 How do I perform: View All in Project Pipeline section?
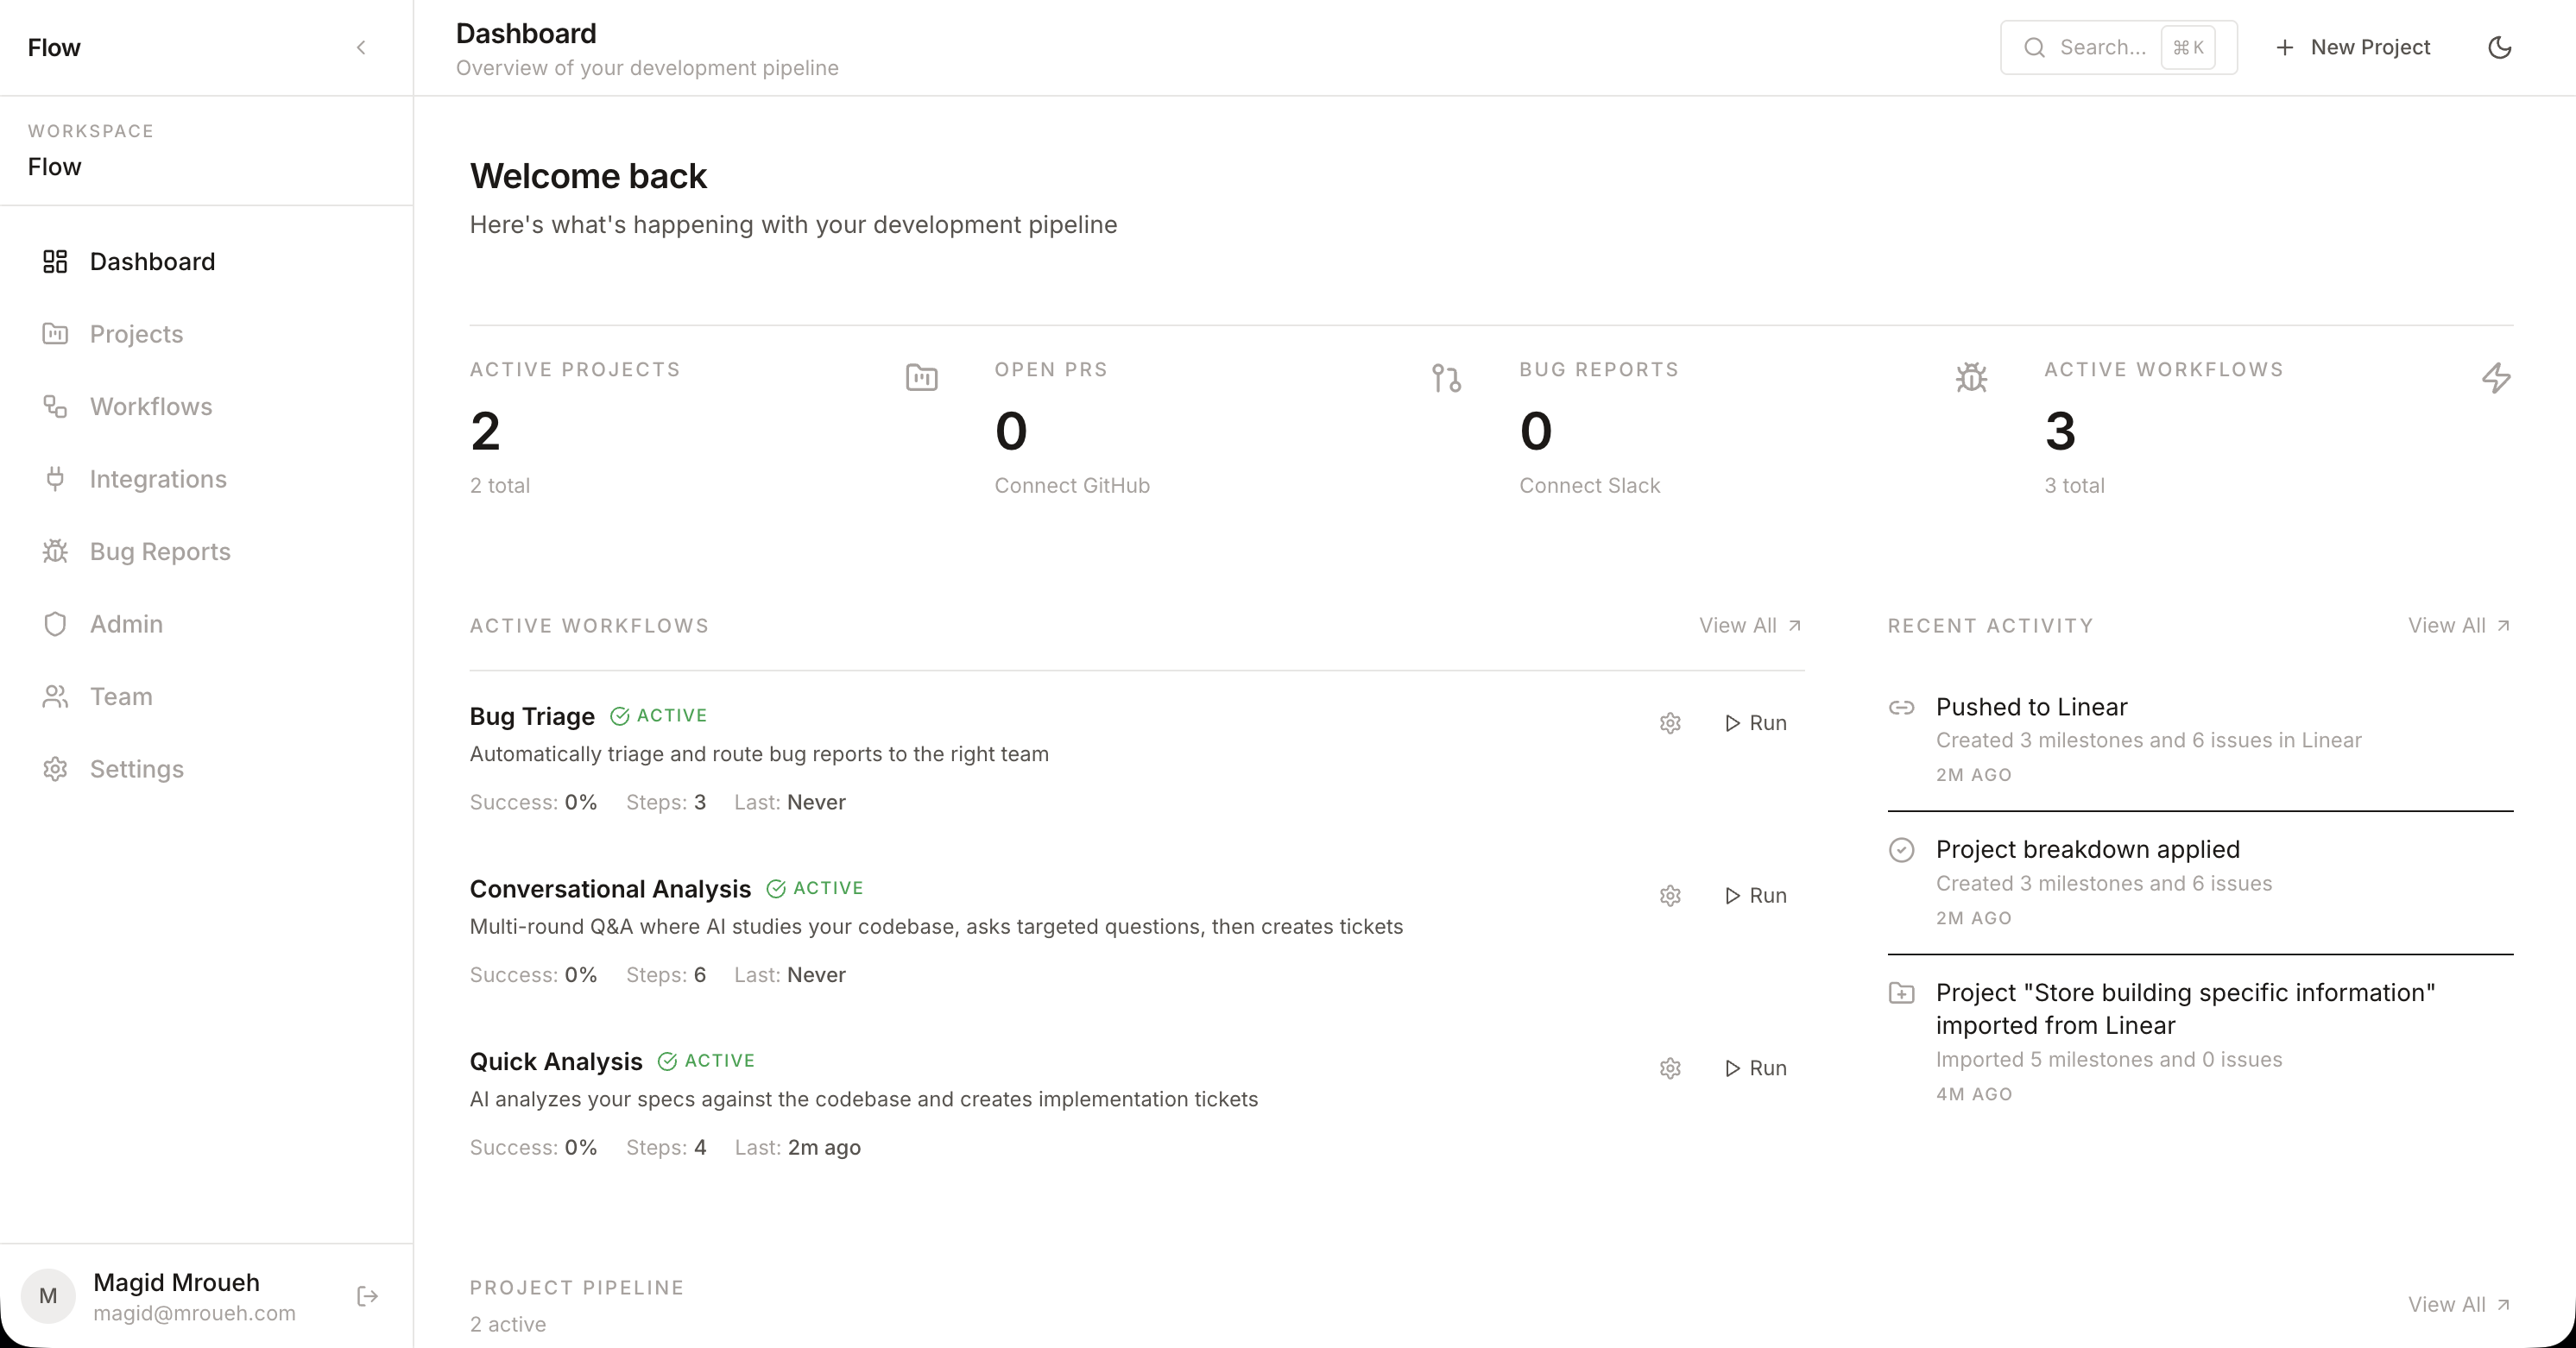[x=2459, y=1305]
